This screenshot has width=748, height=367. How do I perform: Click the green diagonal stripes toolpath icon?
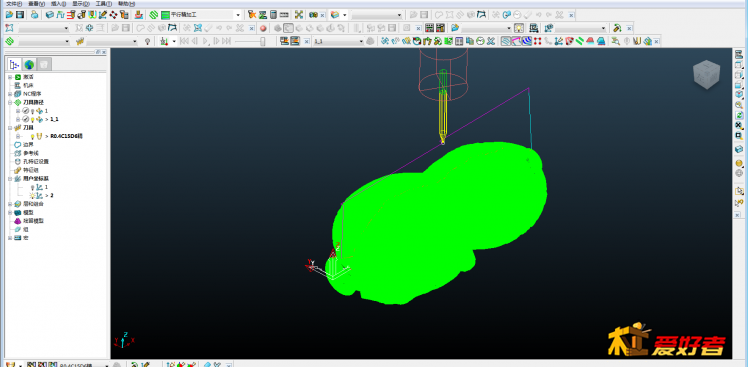[x=580, y=42]
